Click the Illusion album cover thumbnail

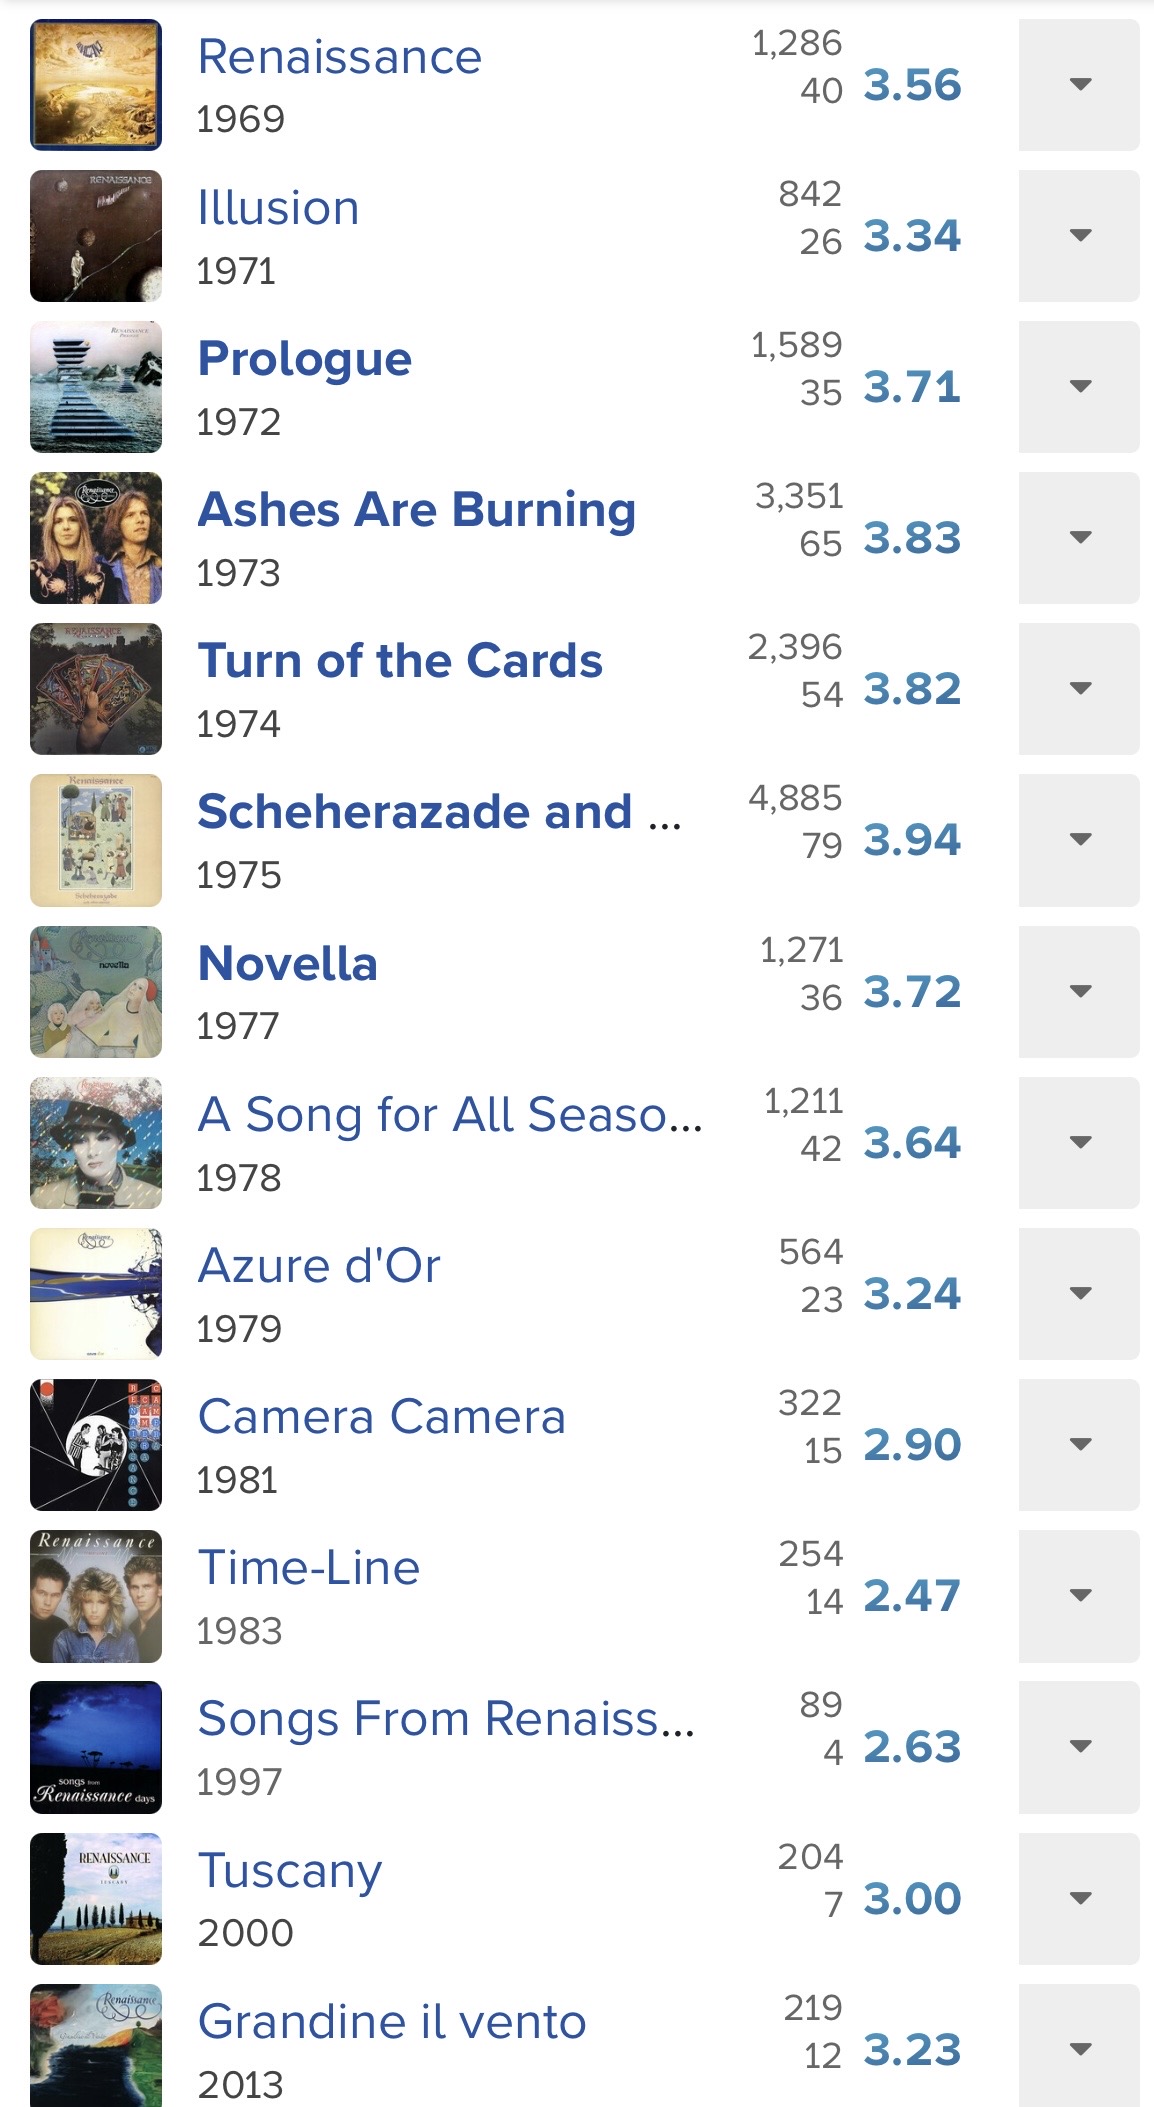coord(96,236)
